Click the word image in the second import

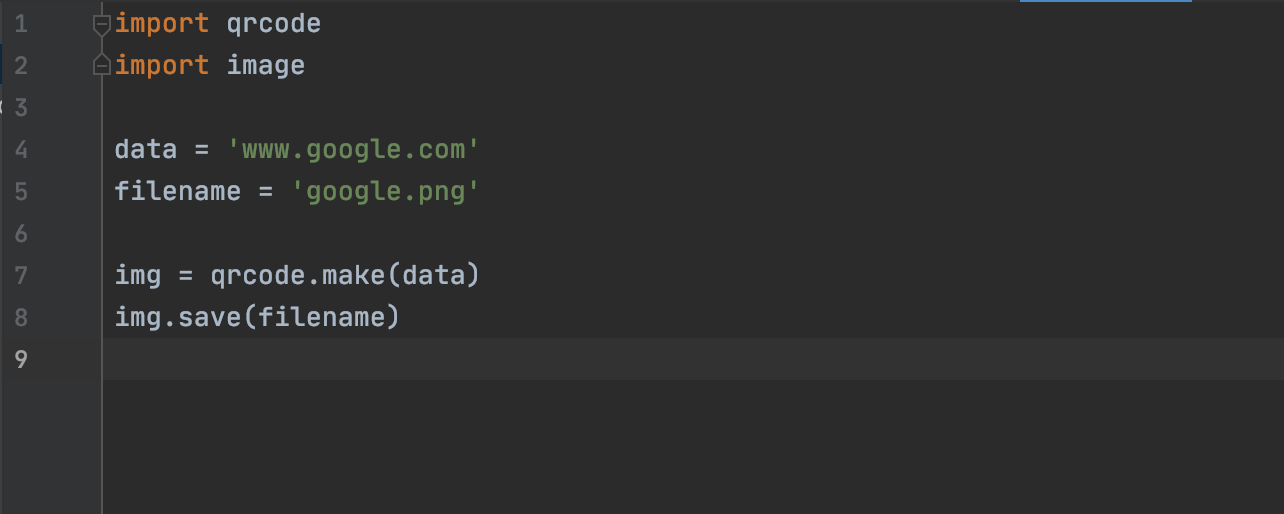pos(265,66)
